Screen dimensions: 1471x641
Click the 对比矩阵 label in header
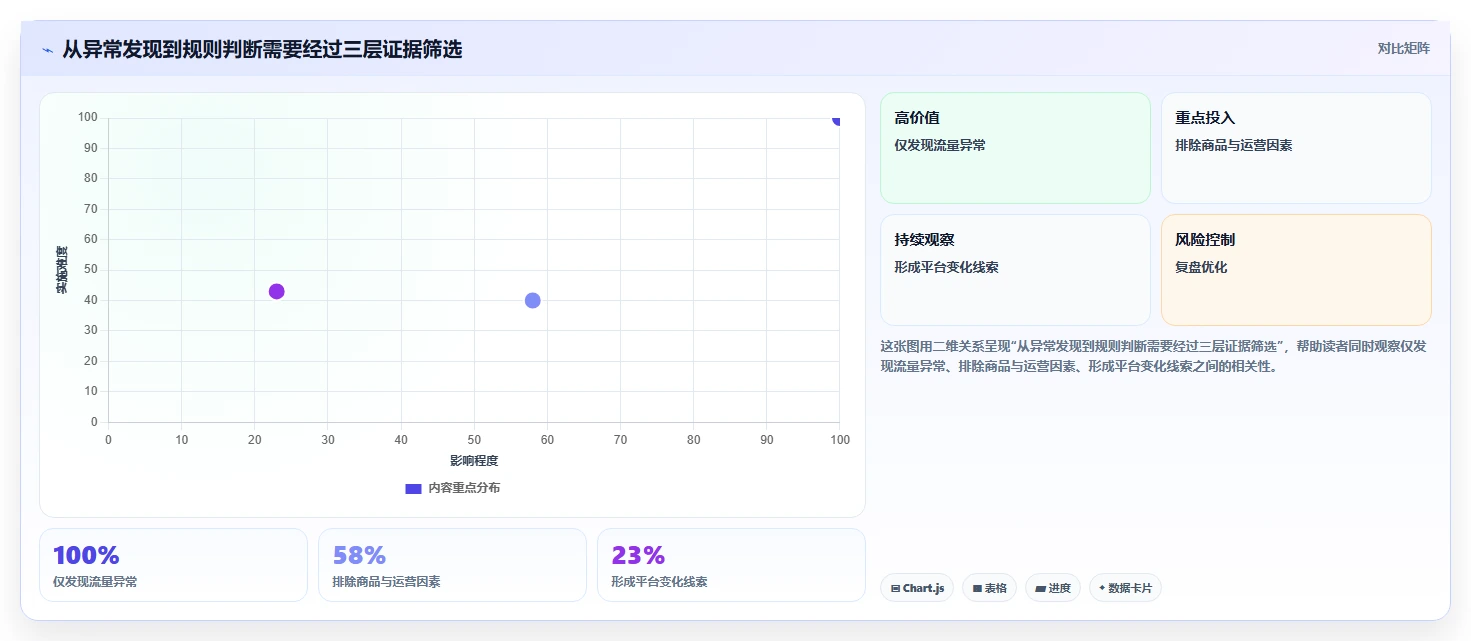(x=1403, y=48)
